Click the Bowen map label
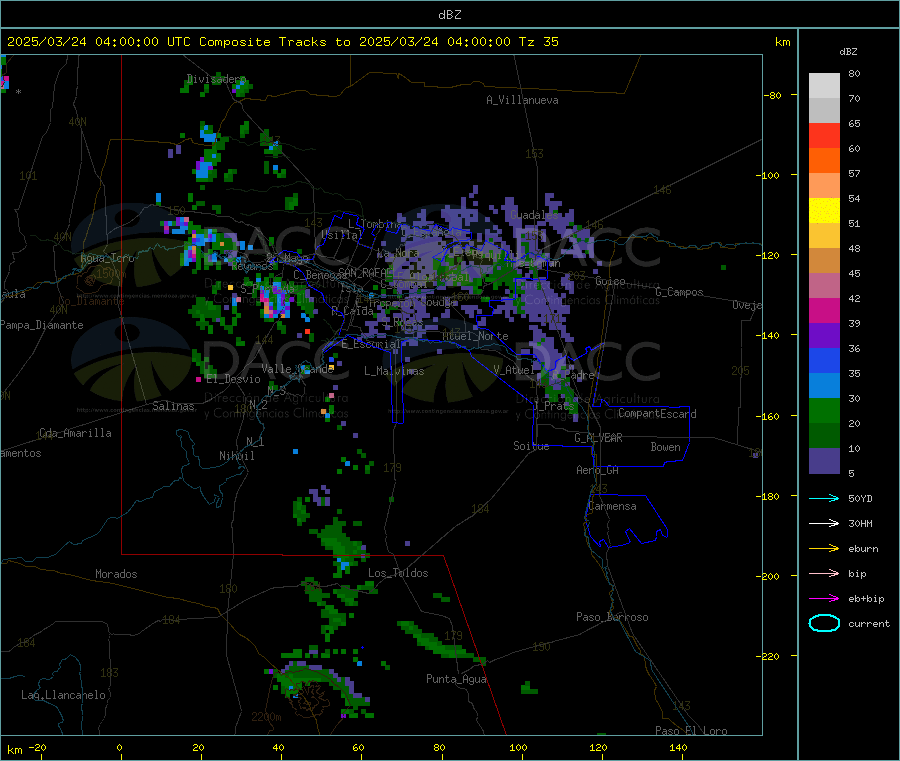The height and width of the screenshot is (761, 900). click(665, 447)
